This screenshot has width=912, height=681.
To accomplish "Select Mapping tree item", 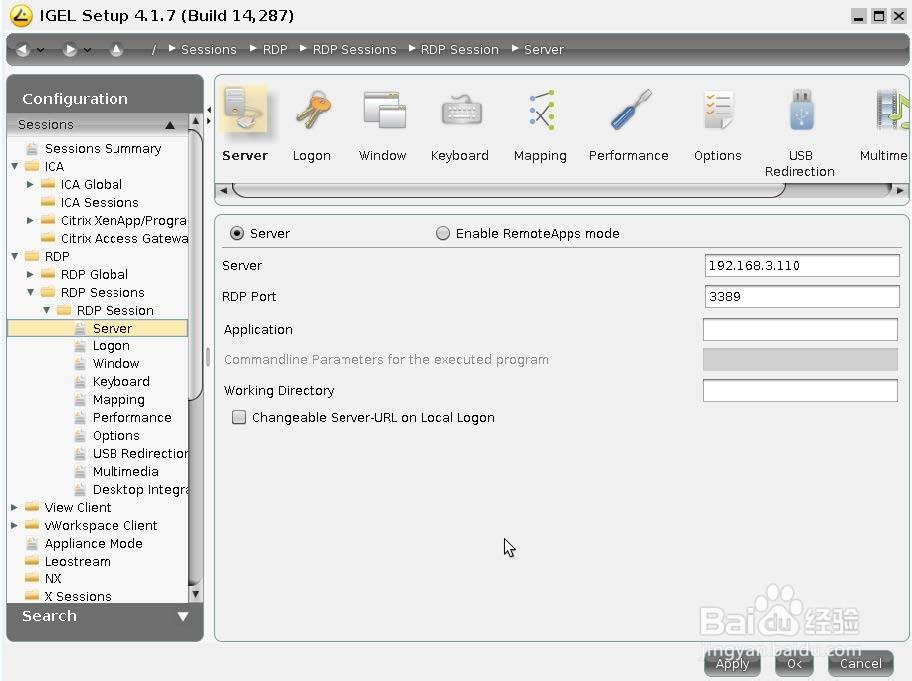I will click(119, 400).
